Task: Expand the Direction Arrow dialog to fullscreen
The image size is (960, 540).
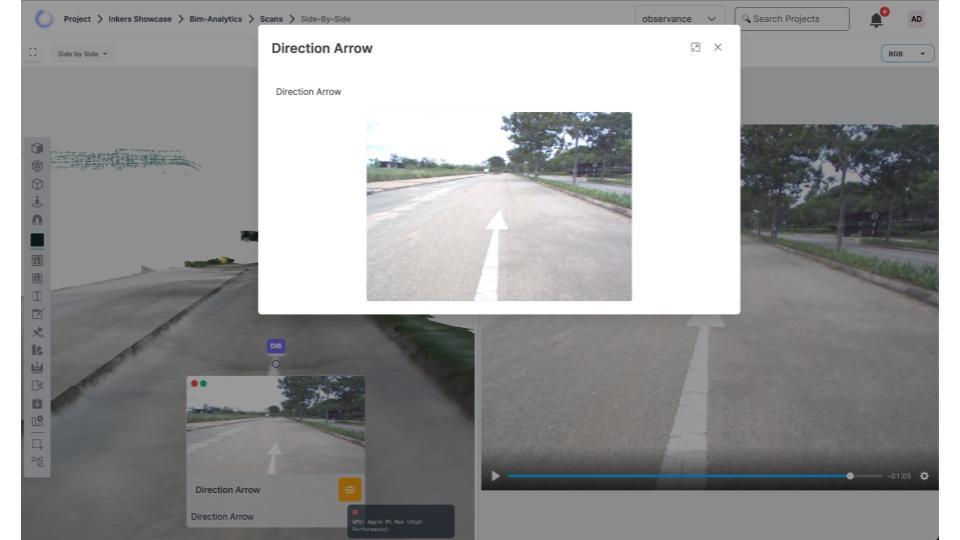Action: tap(696, 48)
